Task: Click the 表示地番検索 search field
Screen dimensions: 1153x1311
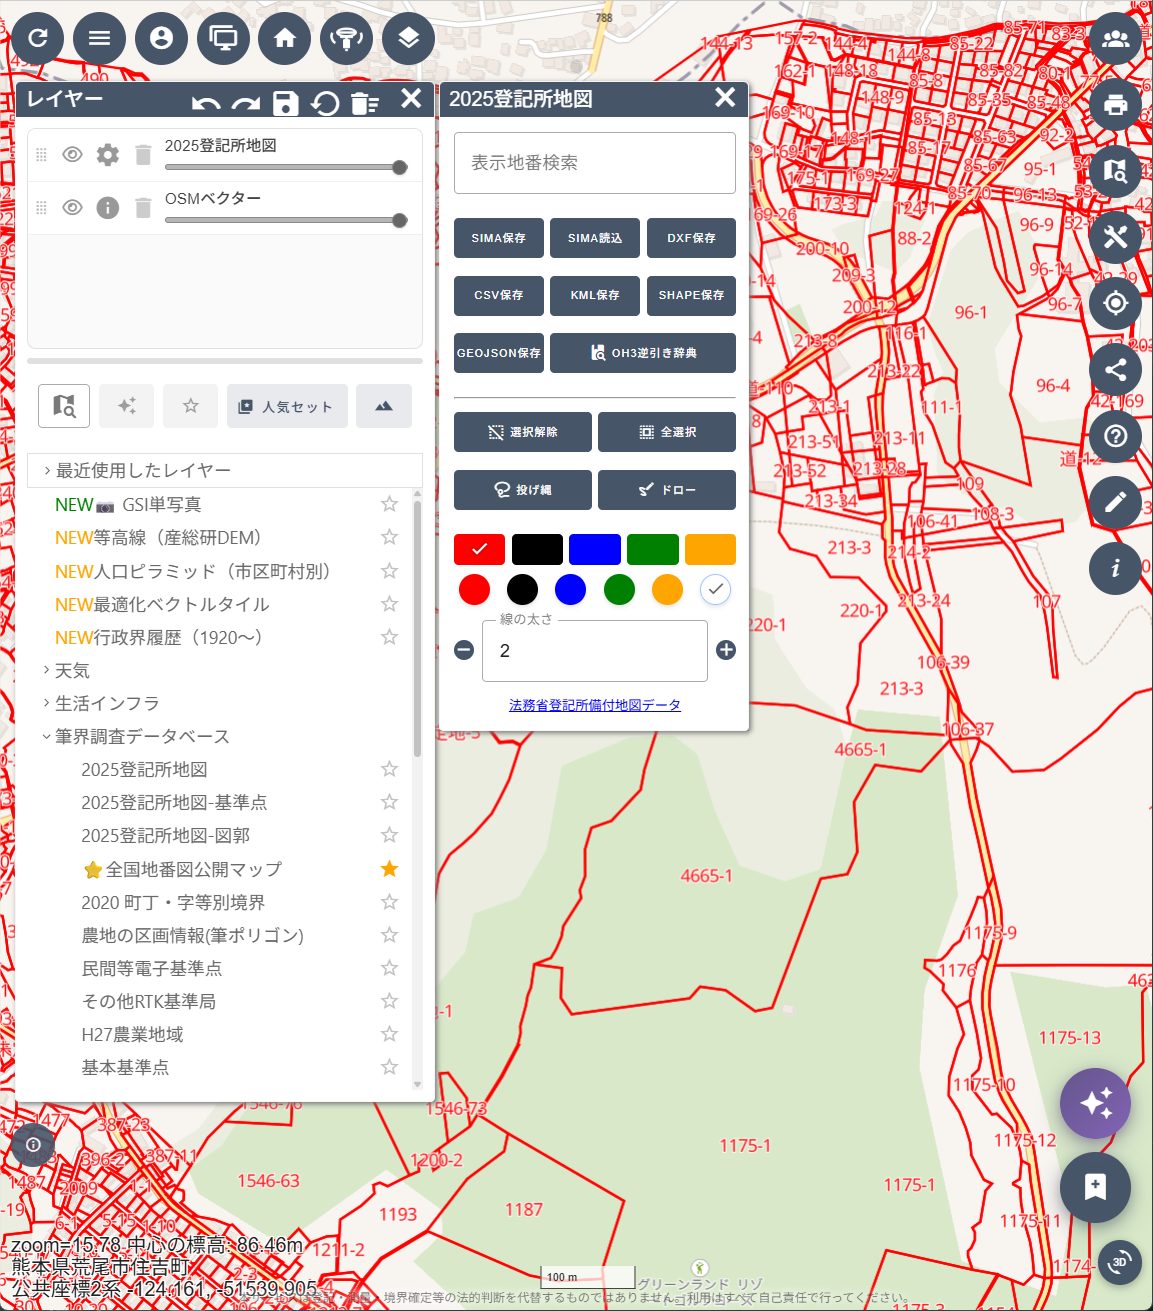Action: click(x=594, y=163)
